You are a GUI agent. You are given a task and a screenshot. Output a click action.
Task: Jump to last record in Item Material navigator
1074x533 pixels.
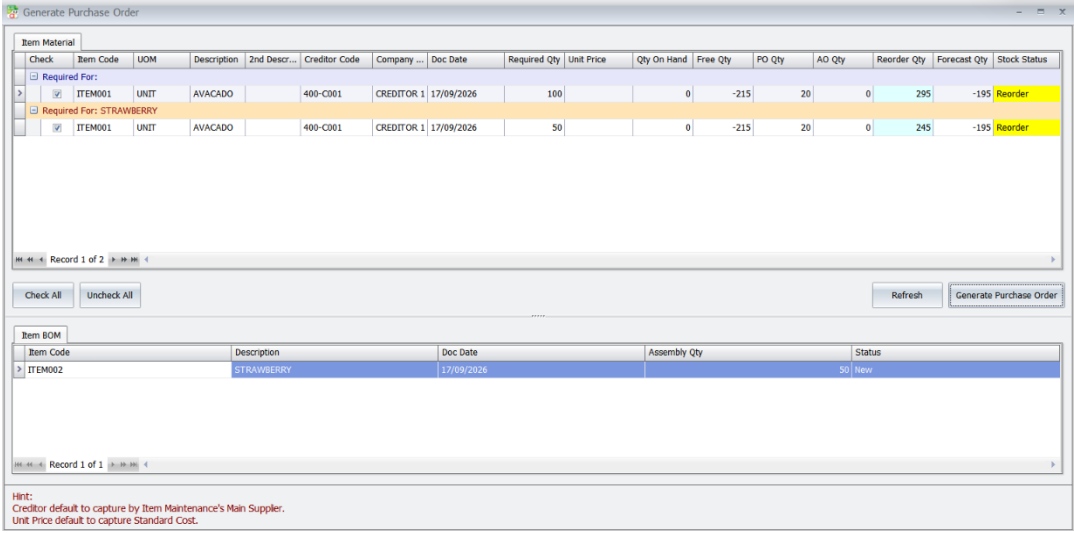coord(134,260)
